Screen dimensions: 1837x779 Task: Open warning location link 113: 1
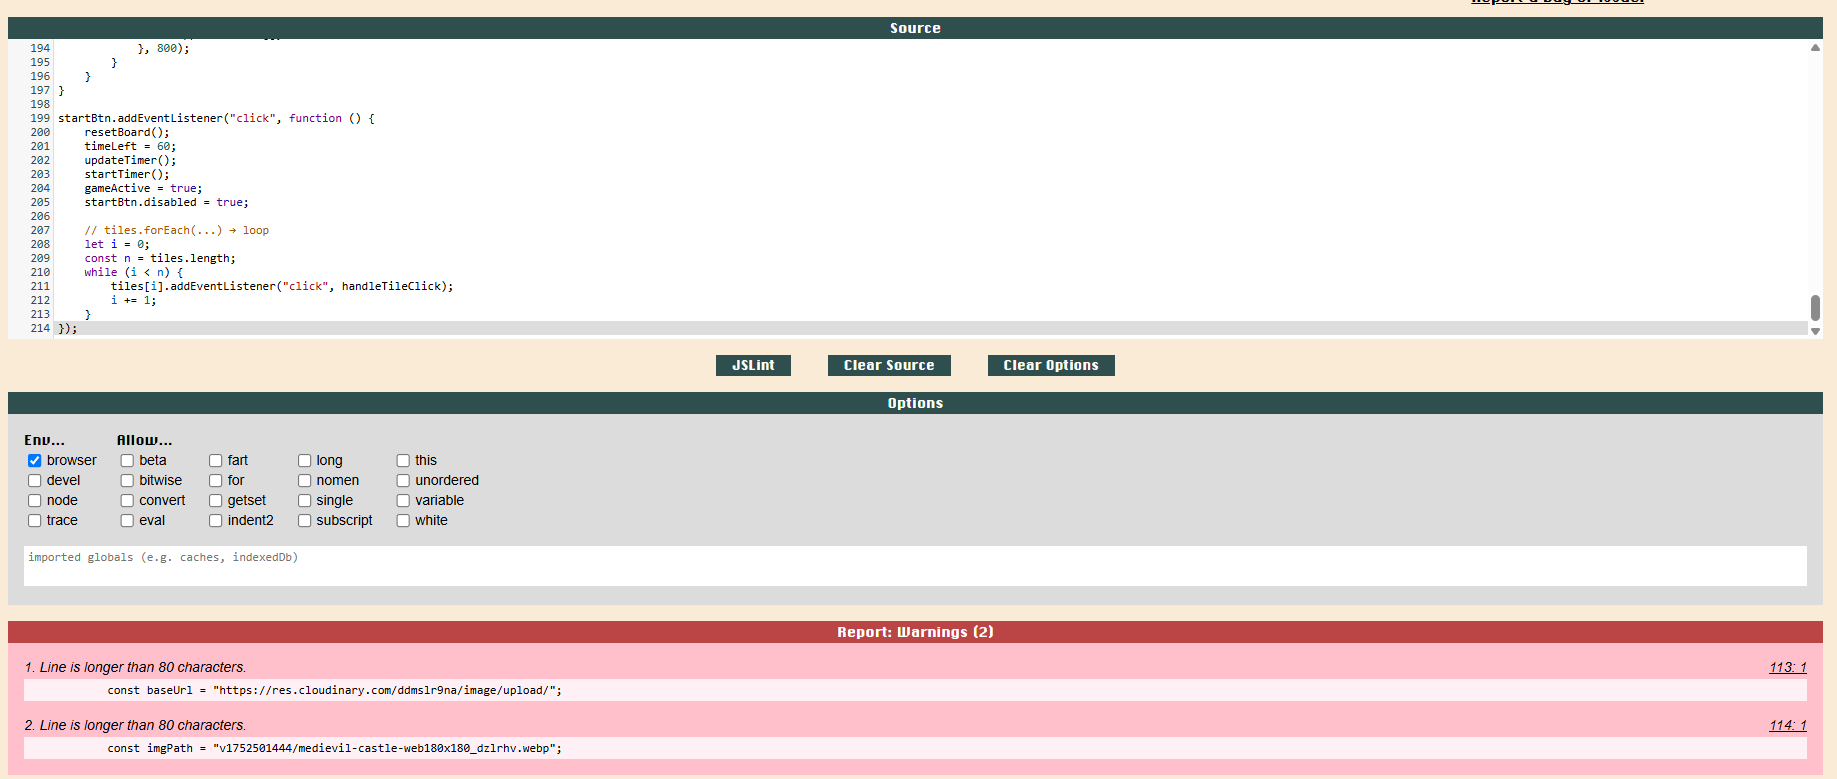point(1787,667)
